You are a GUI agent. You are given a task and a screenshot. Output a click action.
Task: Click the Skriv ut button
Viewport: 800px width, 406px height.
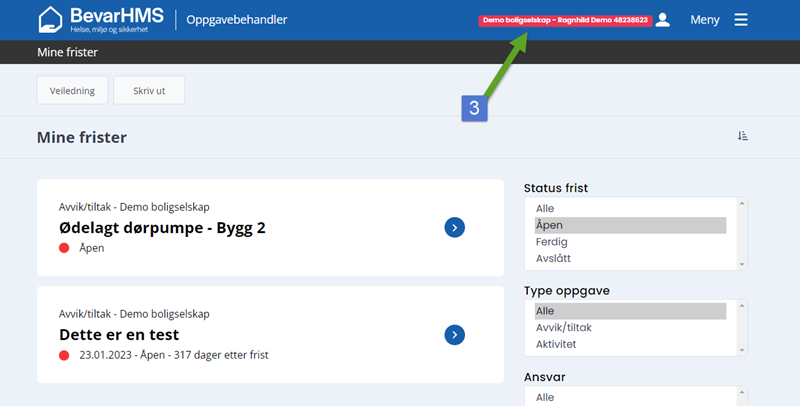(x=149, y=90)
